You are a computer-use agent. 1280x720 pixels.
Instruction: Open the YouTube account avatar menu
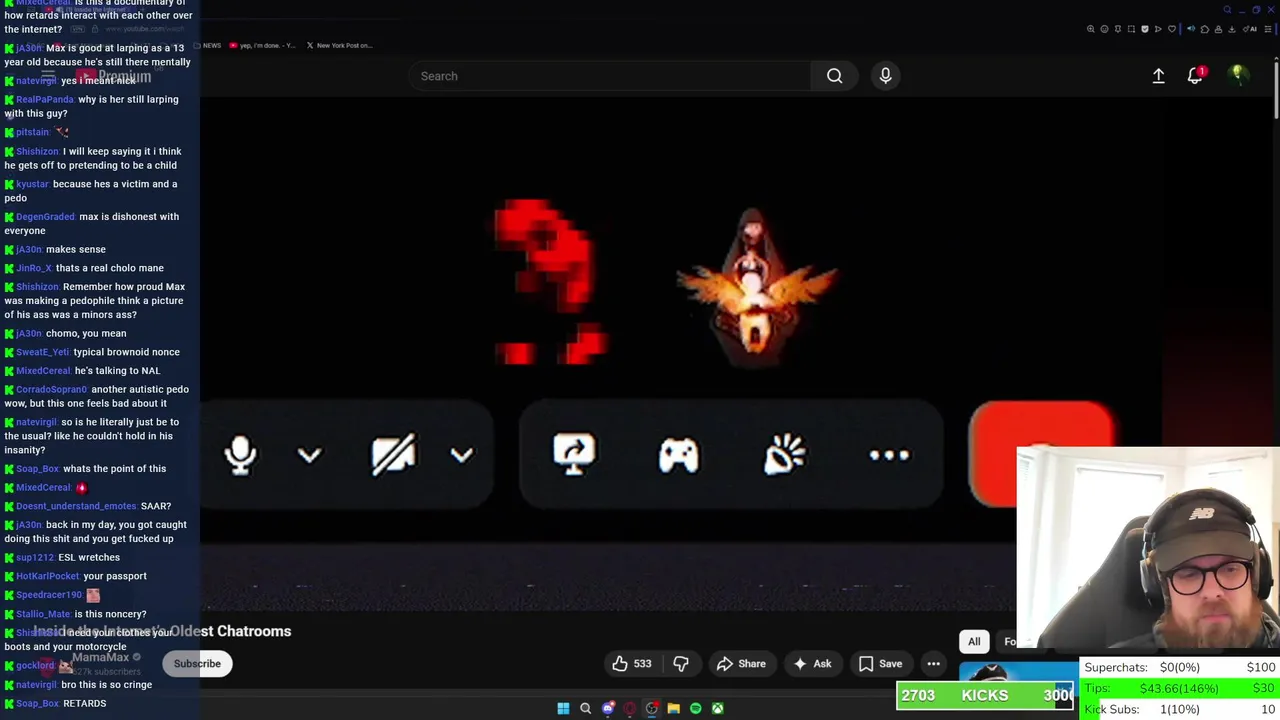1237,75
